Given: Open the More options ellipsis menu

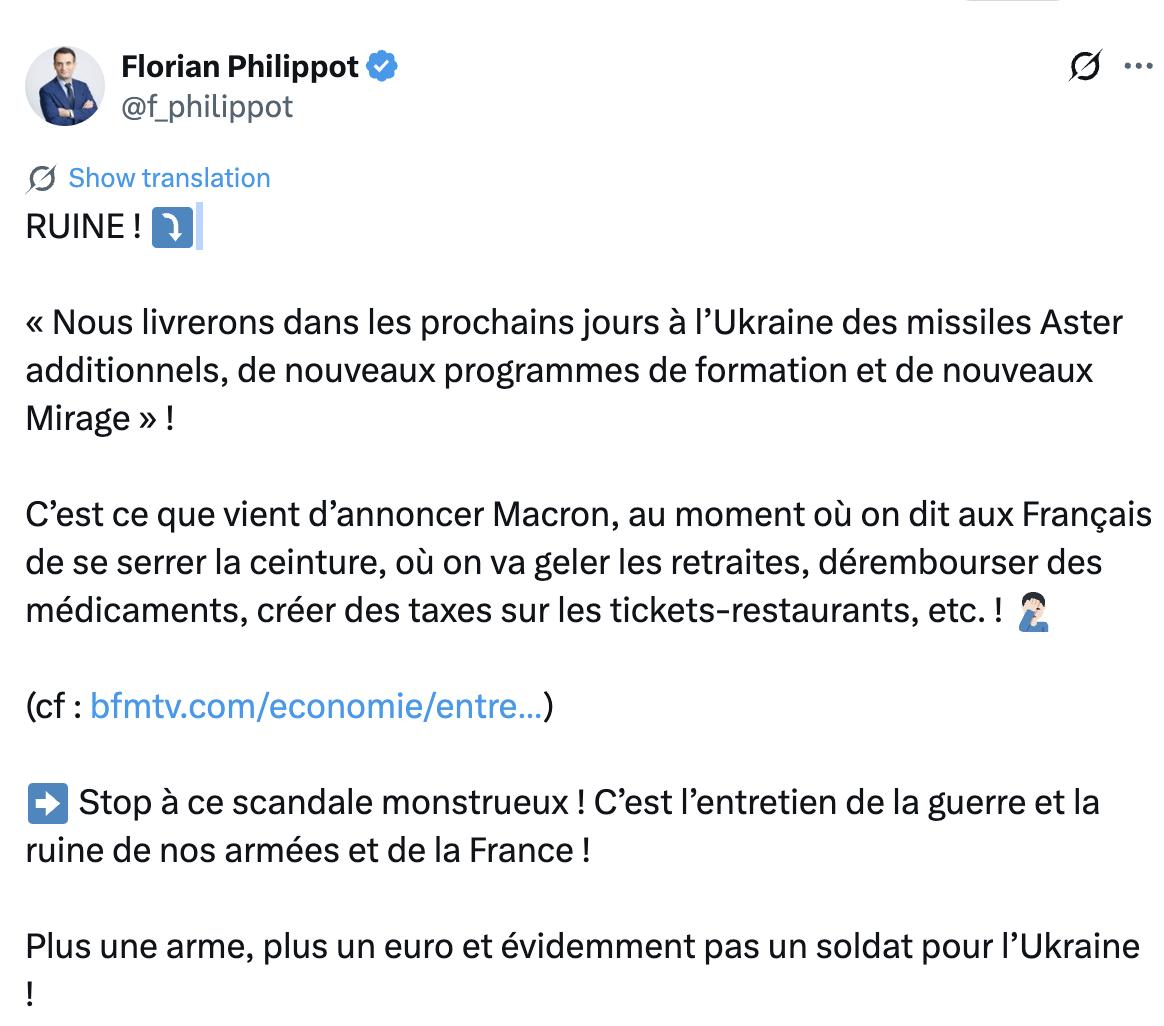Looking at the screenshot, I should pos(1139,66).
